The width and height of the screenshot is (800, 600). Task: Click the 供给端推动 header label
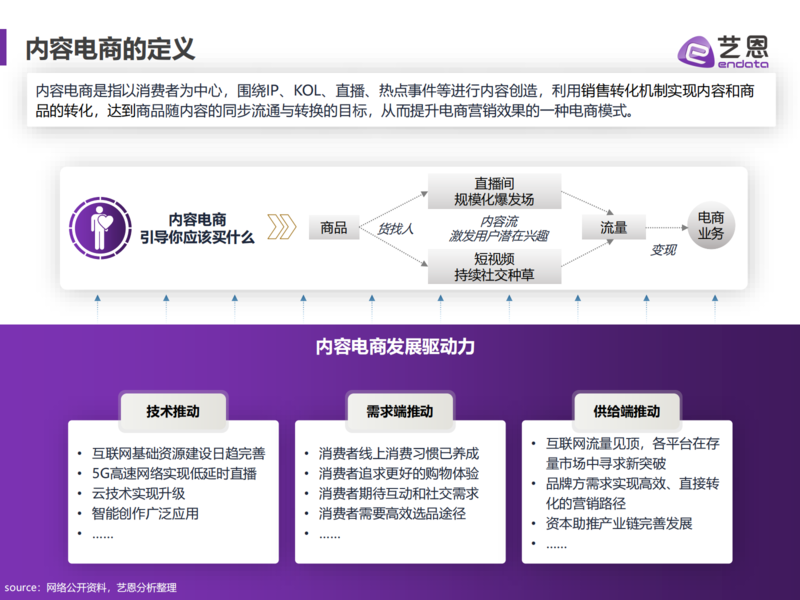(626, 411)
